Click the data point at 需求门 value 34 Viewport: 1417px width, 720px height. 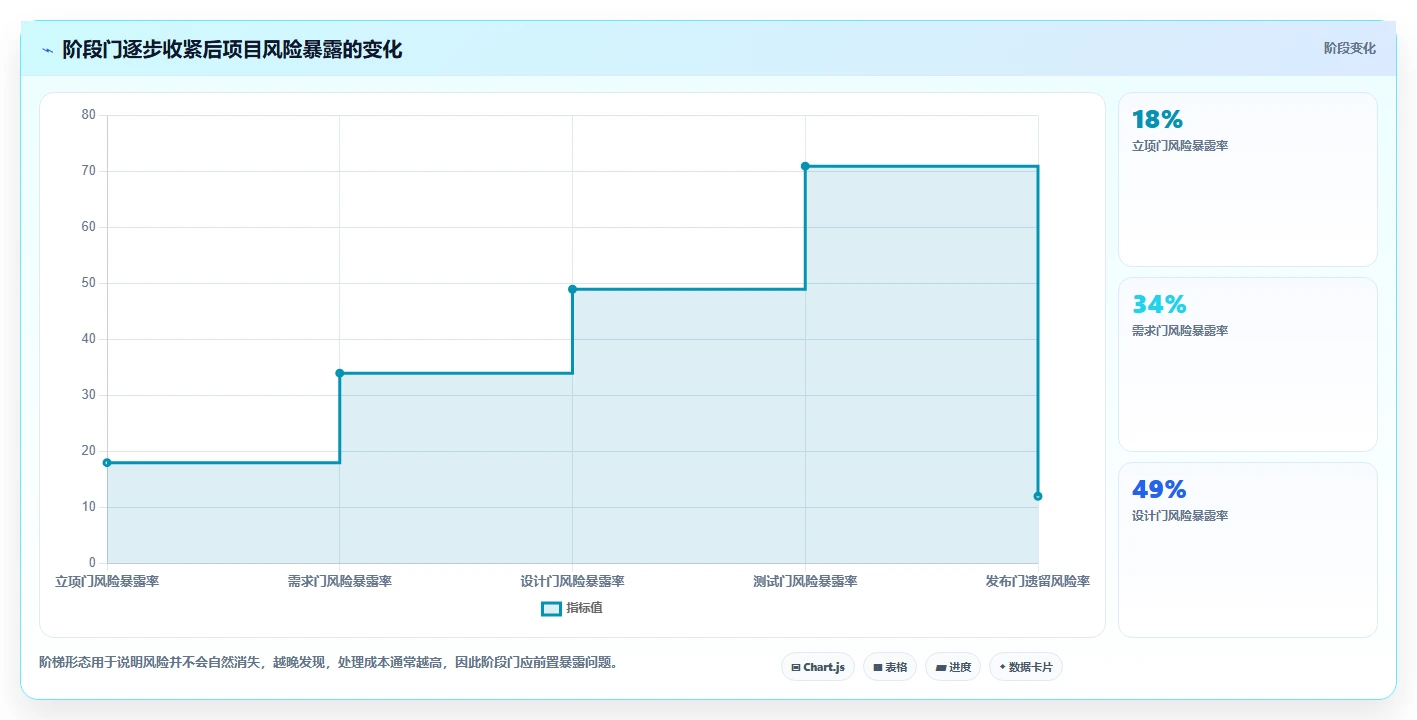click(x=340, y=373)
